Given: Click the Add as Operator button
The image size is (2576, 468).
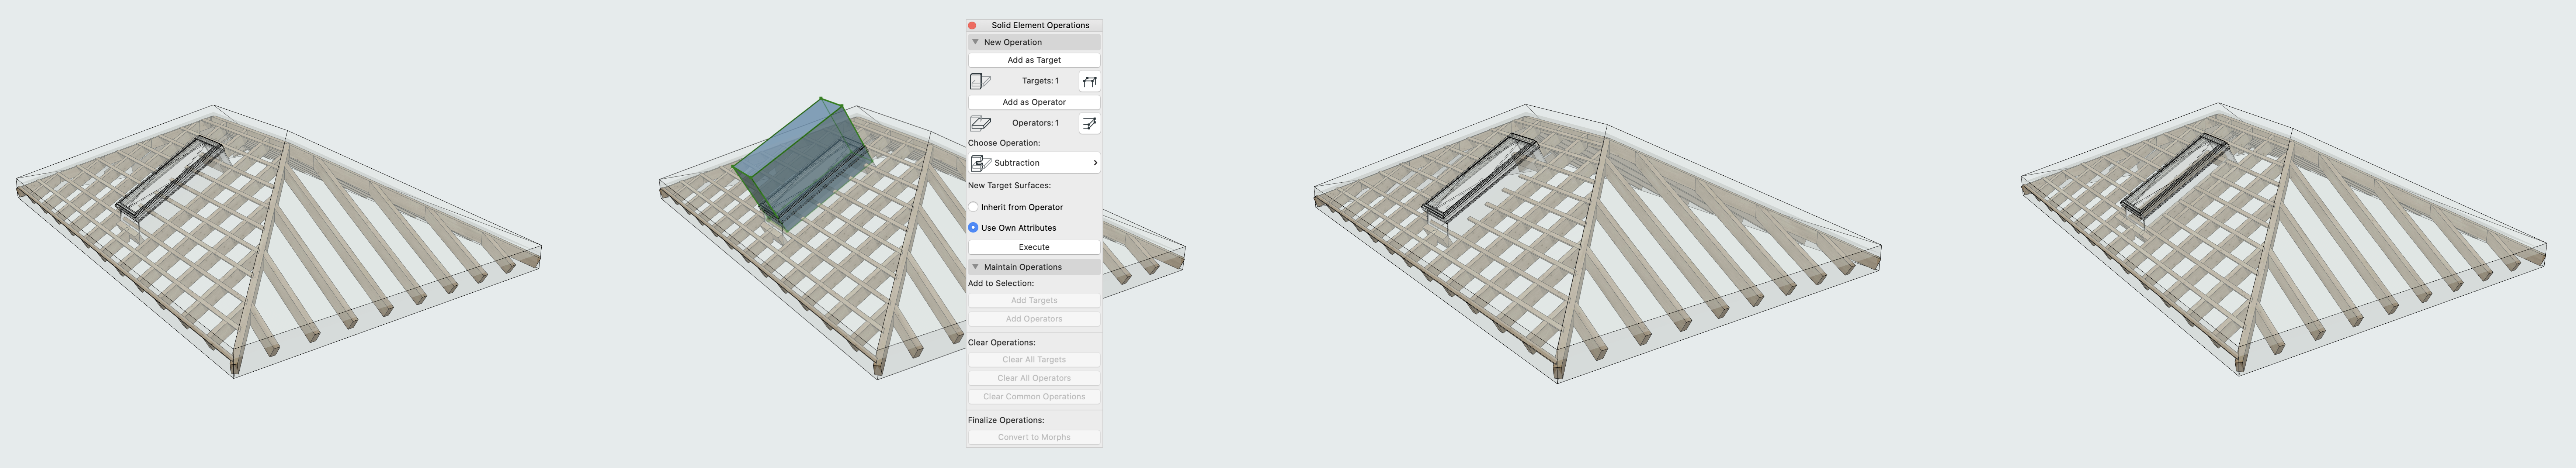Looking at the screenshot, I should (x=1034, y=102).
